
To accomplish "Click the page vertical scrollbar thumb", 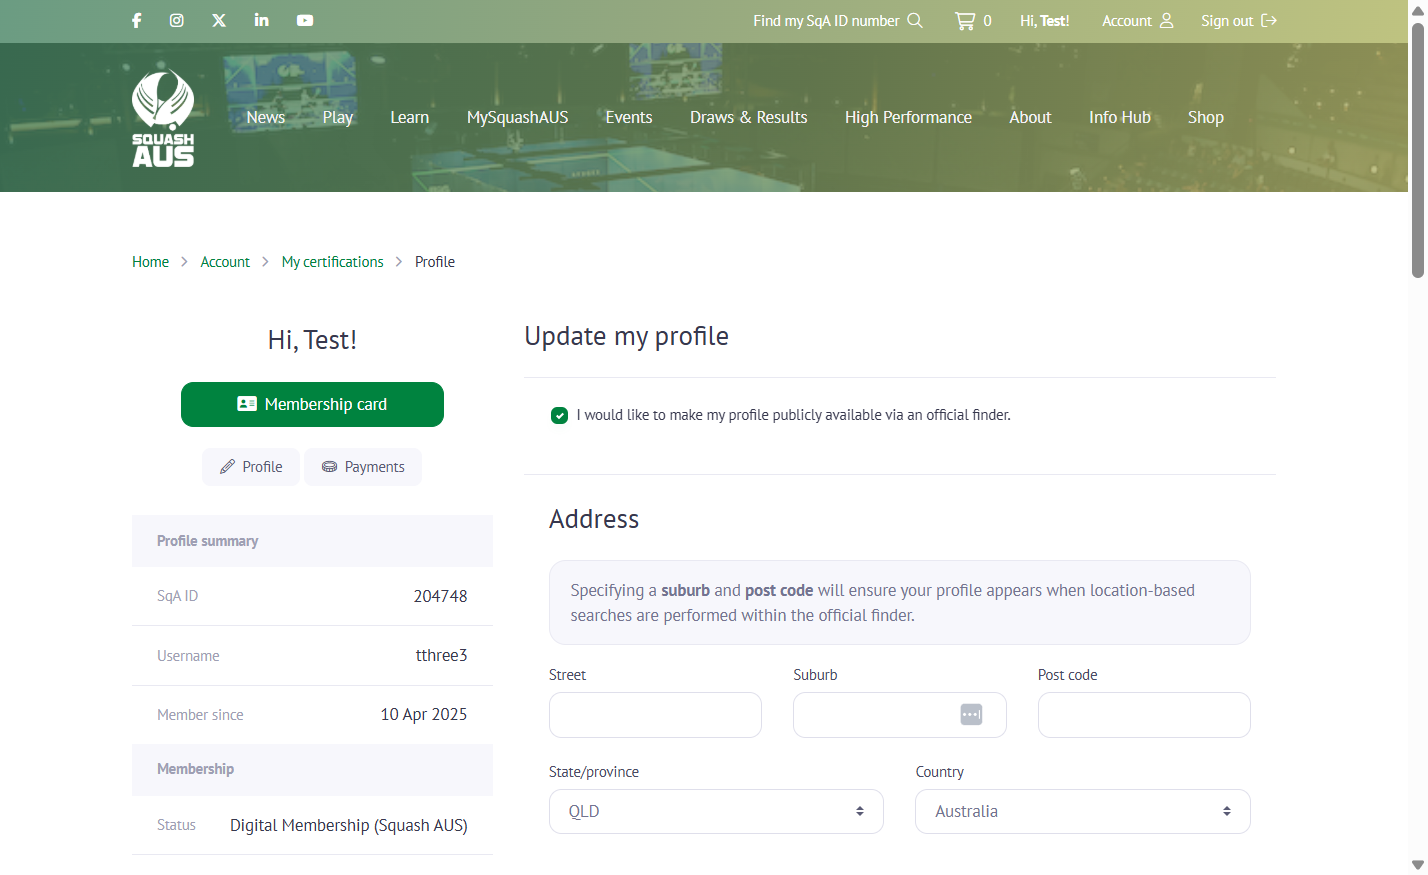I will pos(1418,150).
